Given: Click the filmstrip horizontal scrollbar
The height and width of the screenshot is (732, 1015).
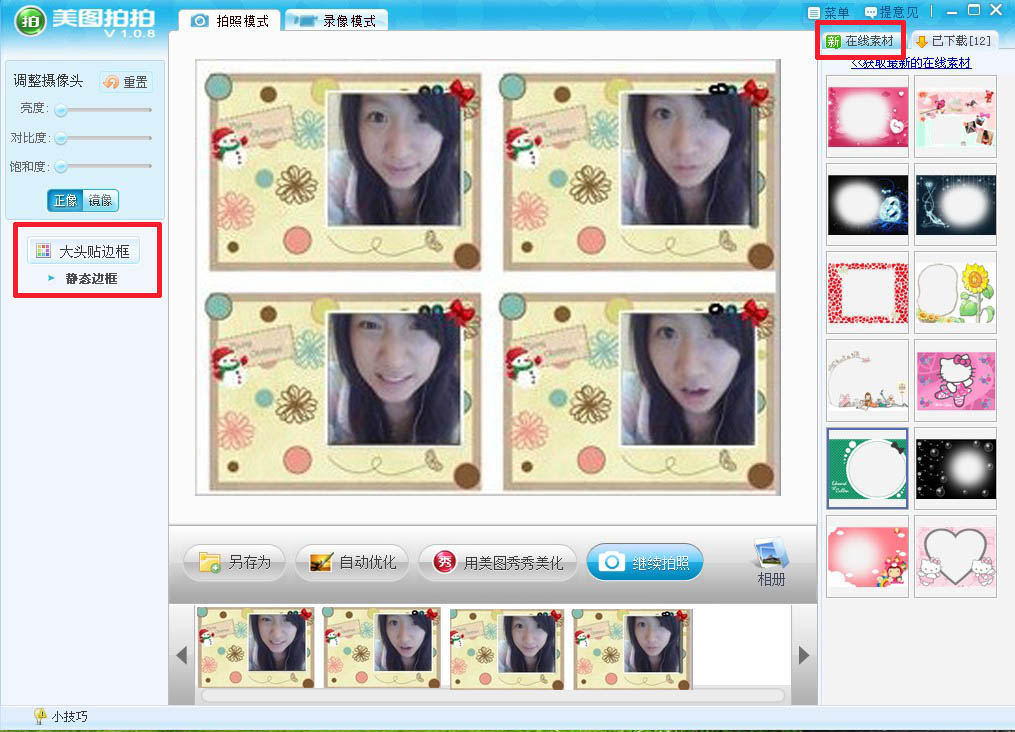Looking at the screenshot, I should 492,696.
